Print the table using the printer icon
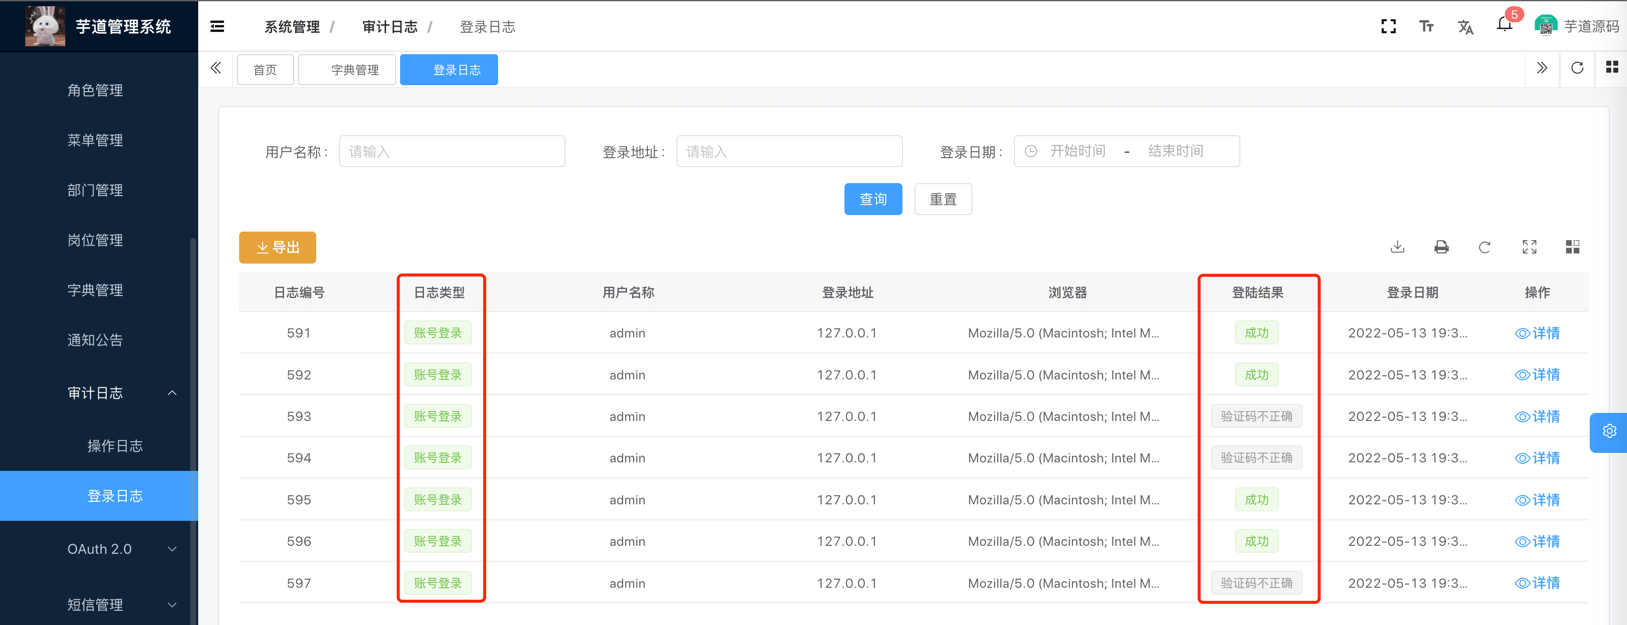This screenshot has width=1627, height=625. [x=1441, y=247]
